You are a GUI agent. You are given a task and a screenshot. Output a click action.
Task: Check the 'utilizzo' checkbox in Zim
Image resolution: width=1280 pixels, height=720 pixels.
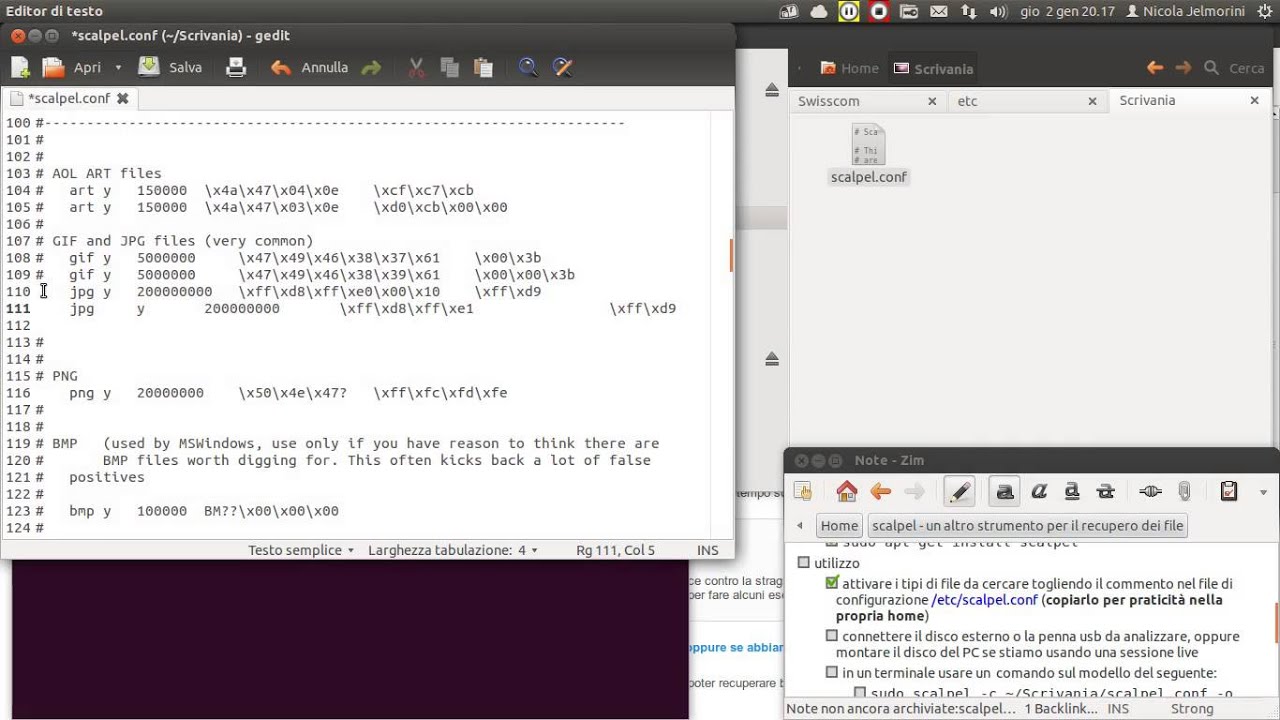pos(803,563)
